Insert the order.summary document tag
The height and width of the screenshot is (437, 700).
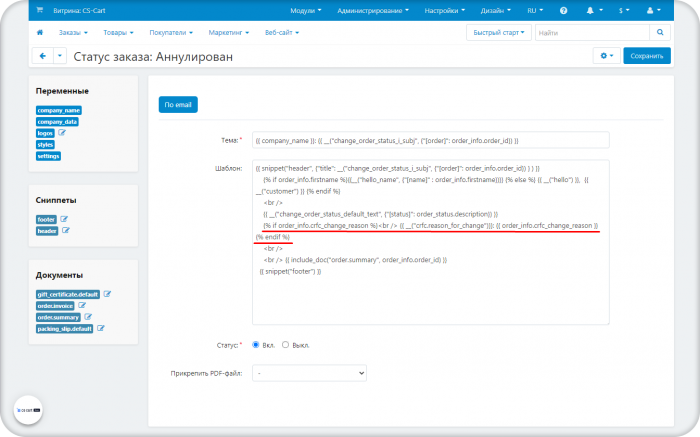click(x=58, y=317)
